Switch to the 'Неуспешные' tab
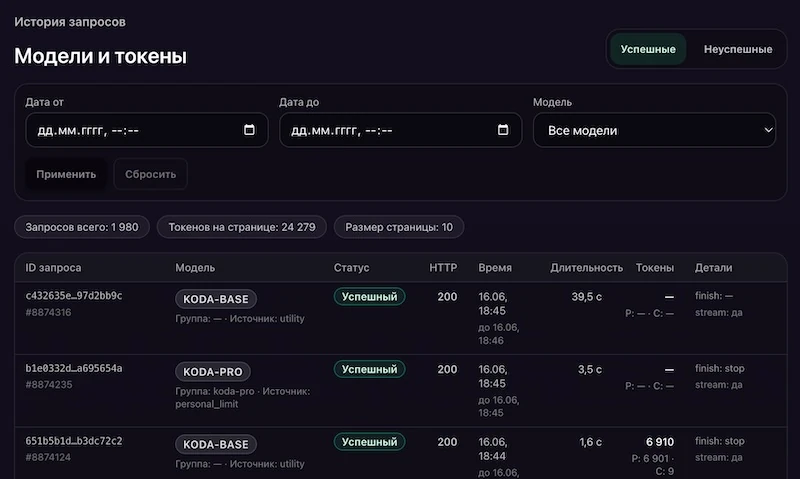The height and width of the screenshot is (479, 800). pos(738,49)
